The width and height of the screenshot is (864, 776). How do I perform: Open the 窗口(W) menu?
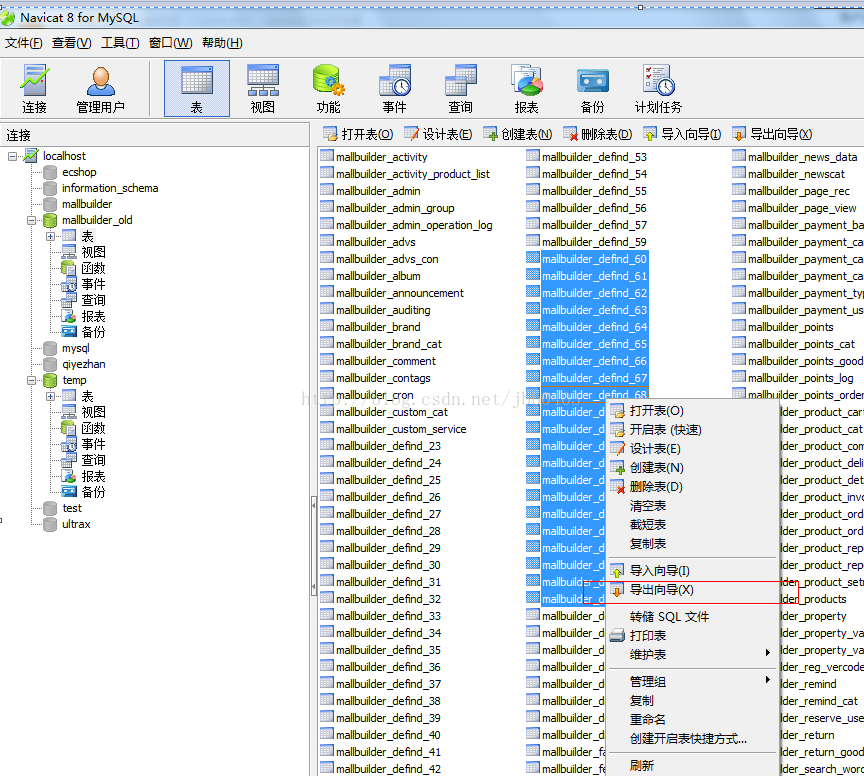[x=170, y=42]
